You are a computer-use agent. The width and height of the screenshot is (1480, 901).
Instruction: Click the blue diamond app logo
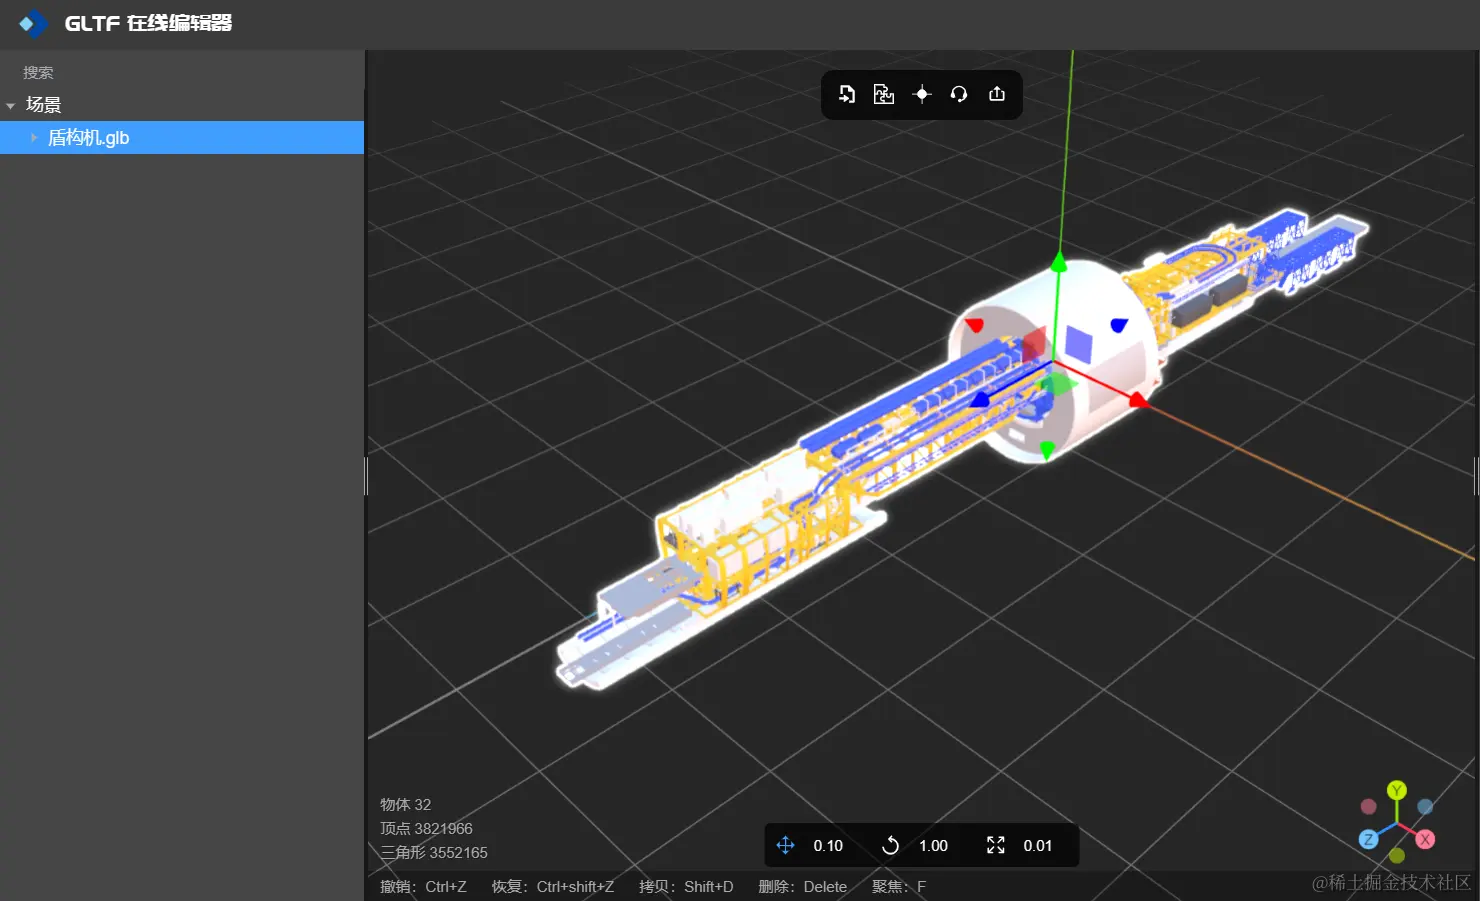coord(32,23)
